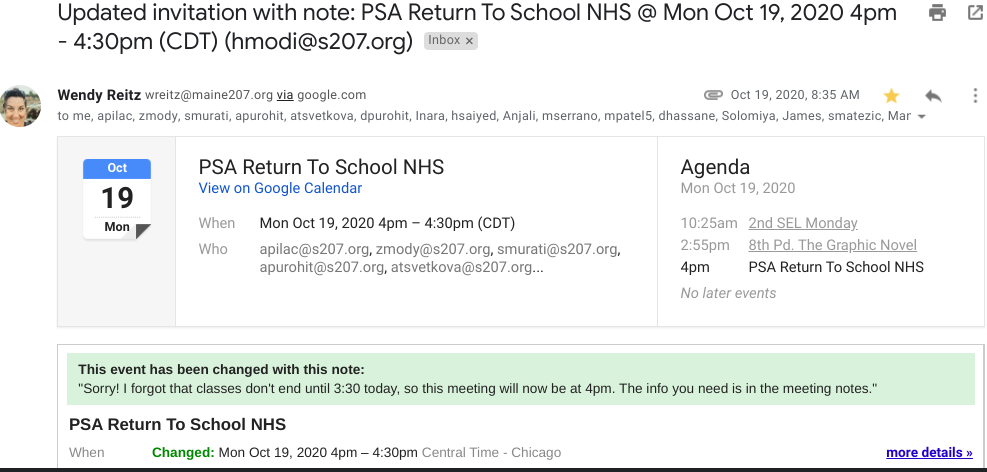Click sender name Wendy Reitz
Image resolution: width=987 pixels, height=472 pixels.
98,95
